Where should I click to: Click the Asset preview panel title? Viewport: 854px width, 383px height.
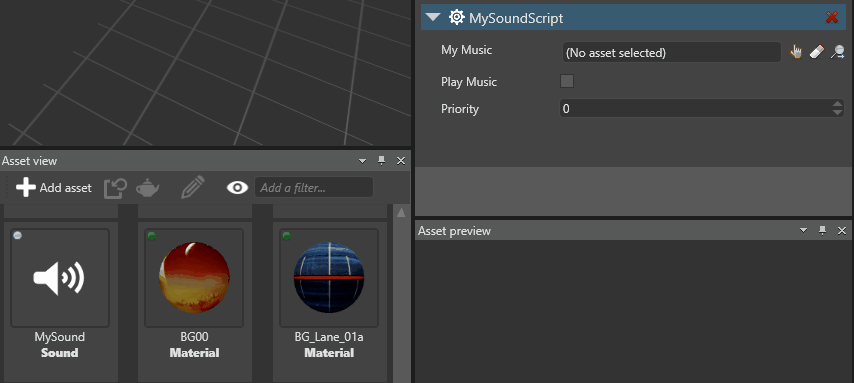tap(454, 231)
